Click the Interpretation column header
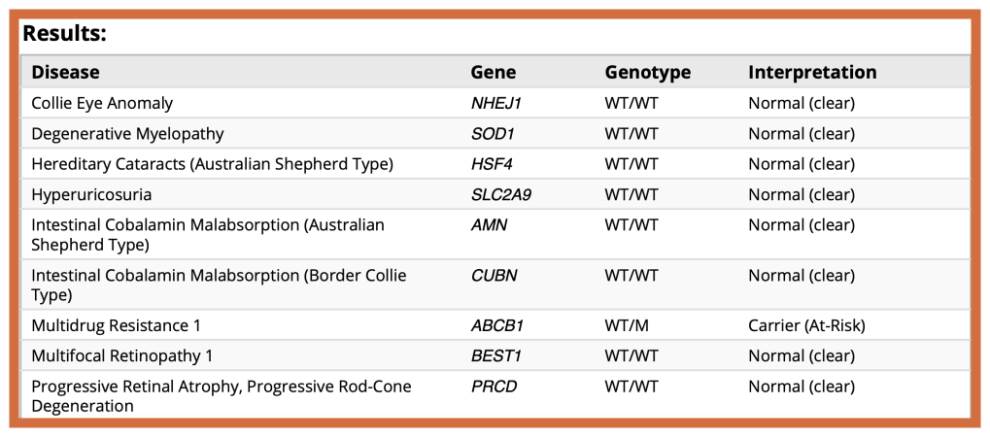 point(812,72)
